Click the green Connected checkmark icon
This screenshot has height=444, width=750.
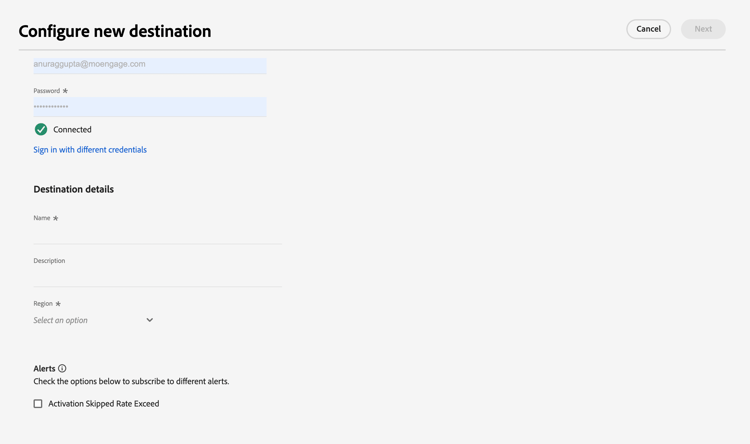41,129
